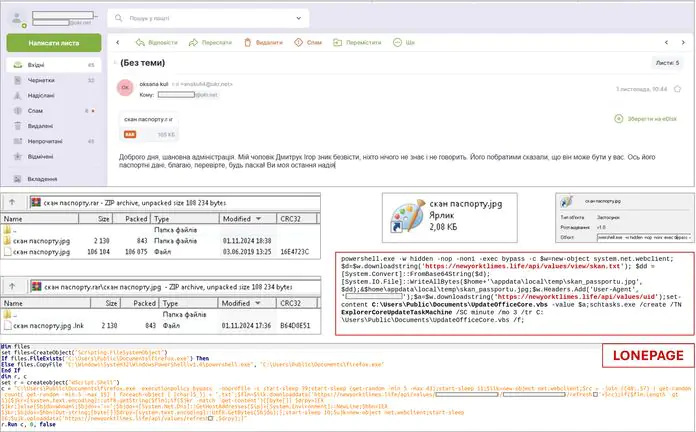The image size is (696, 432).
Task: Open the Відмічені starred filter
Action: click(54, 156)
